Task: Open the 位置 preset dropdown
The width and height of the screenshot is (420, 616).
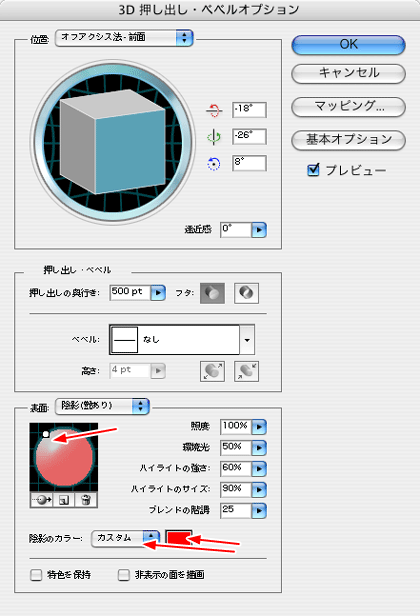Action: click(x=124, y=38)
